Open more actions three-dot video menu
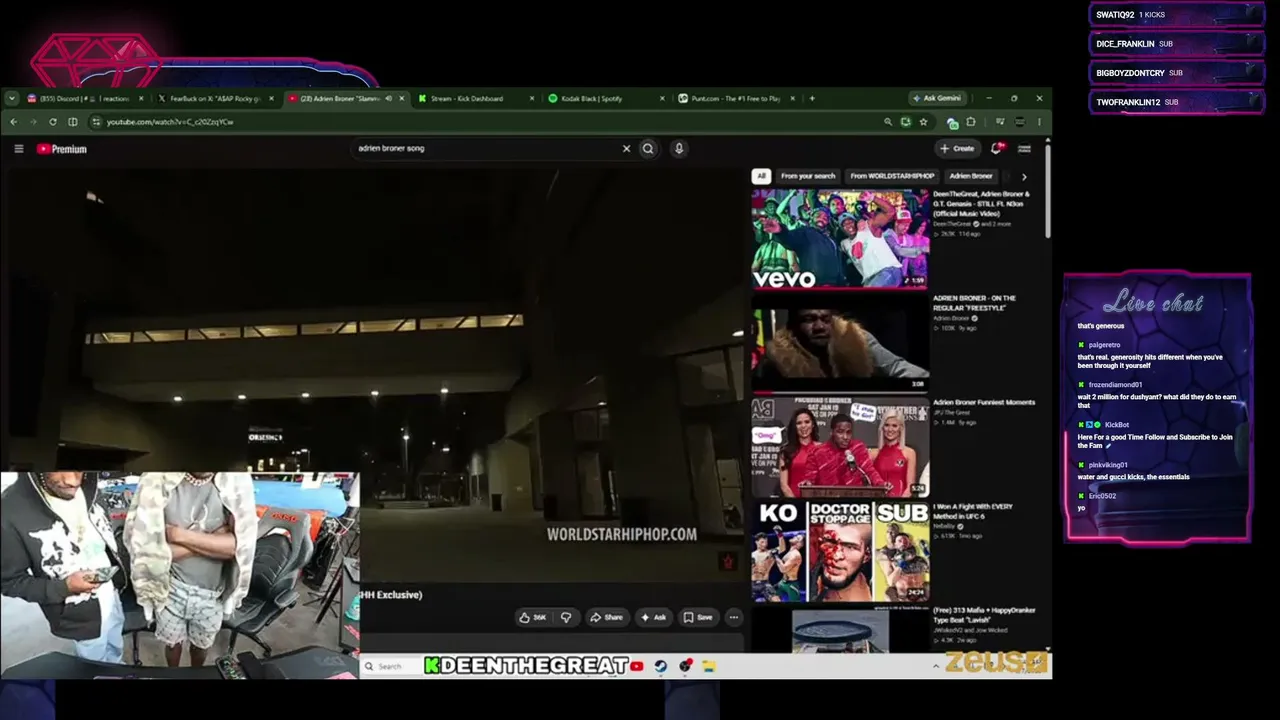The height and width of the screenshot is (720, 1280). point(733,617)
